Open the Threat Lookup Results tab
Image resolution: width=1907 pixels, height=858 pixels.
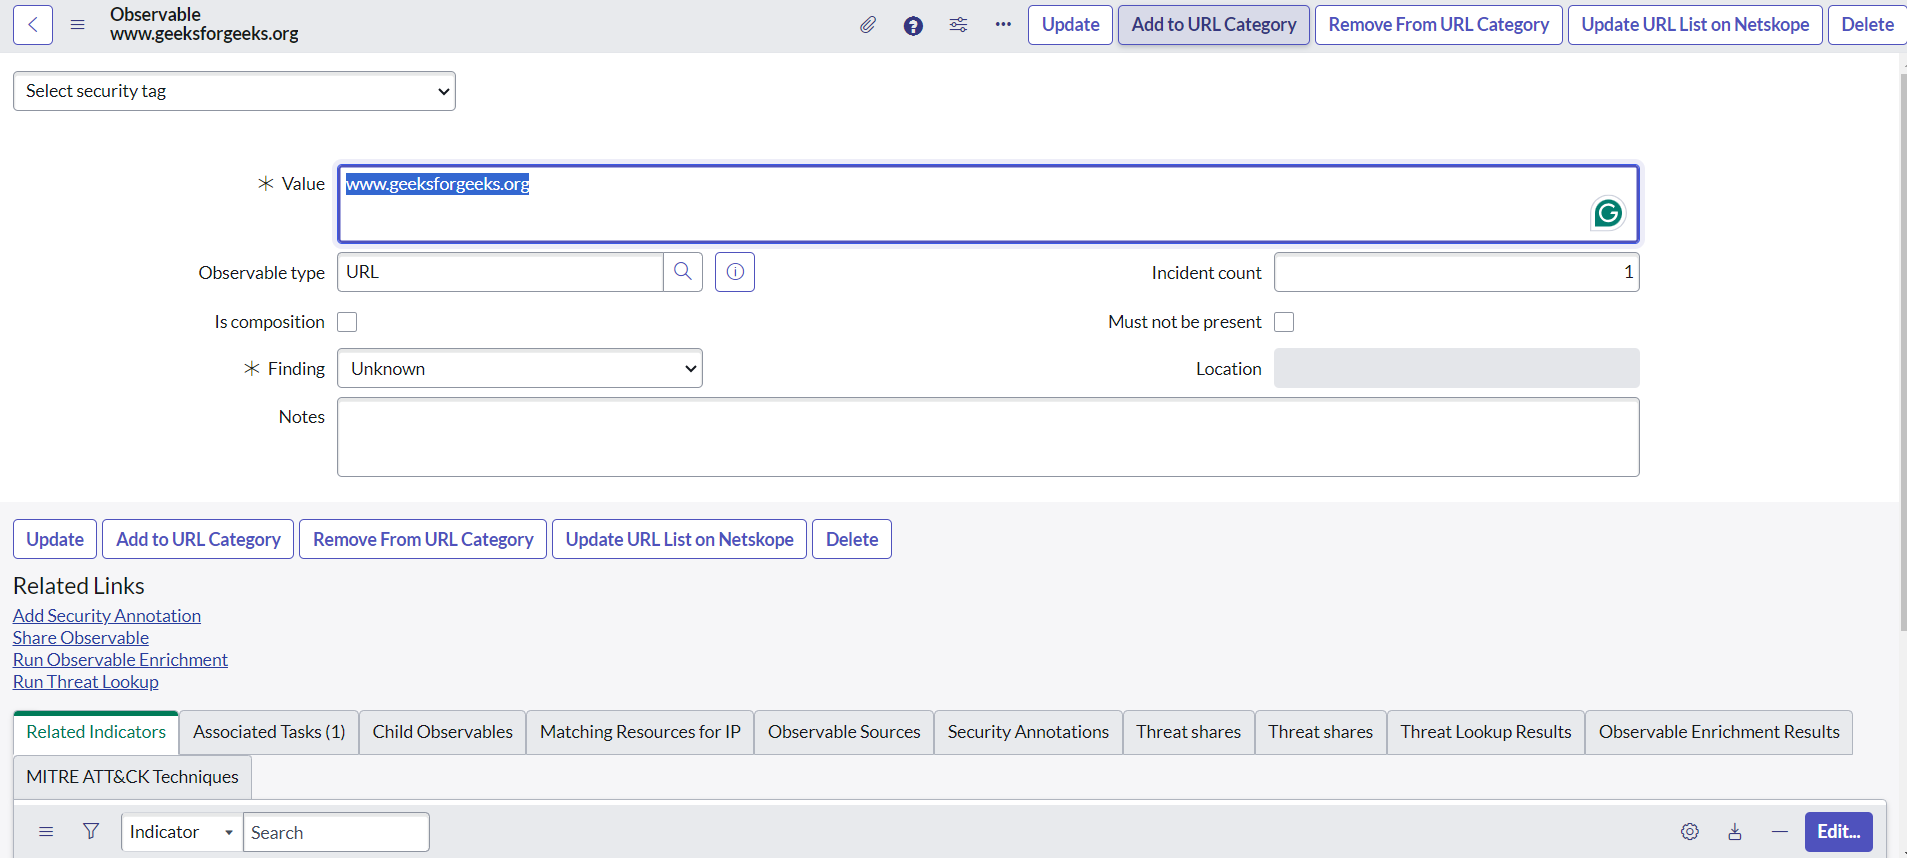tap(1486, 732)
